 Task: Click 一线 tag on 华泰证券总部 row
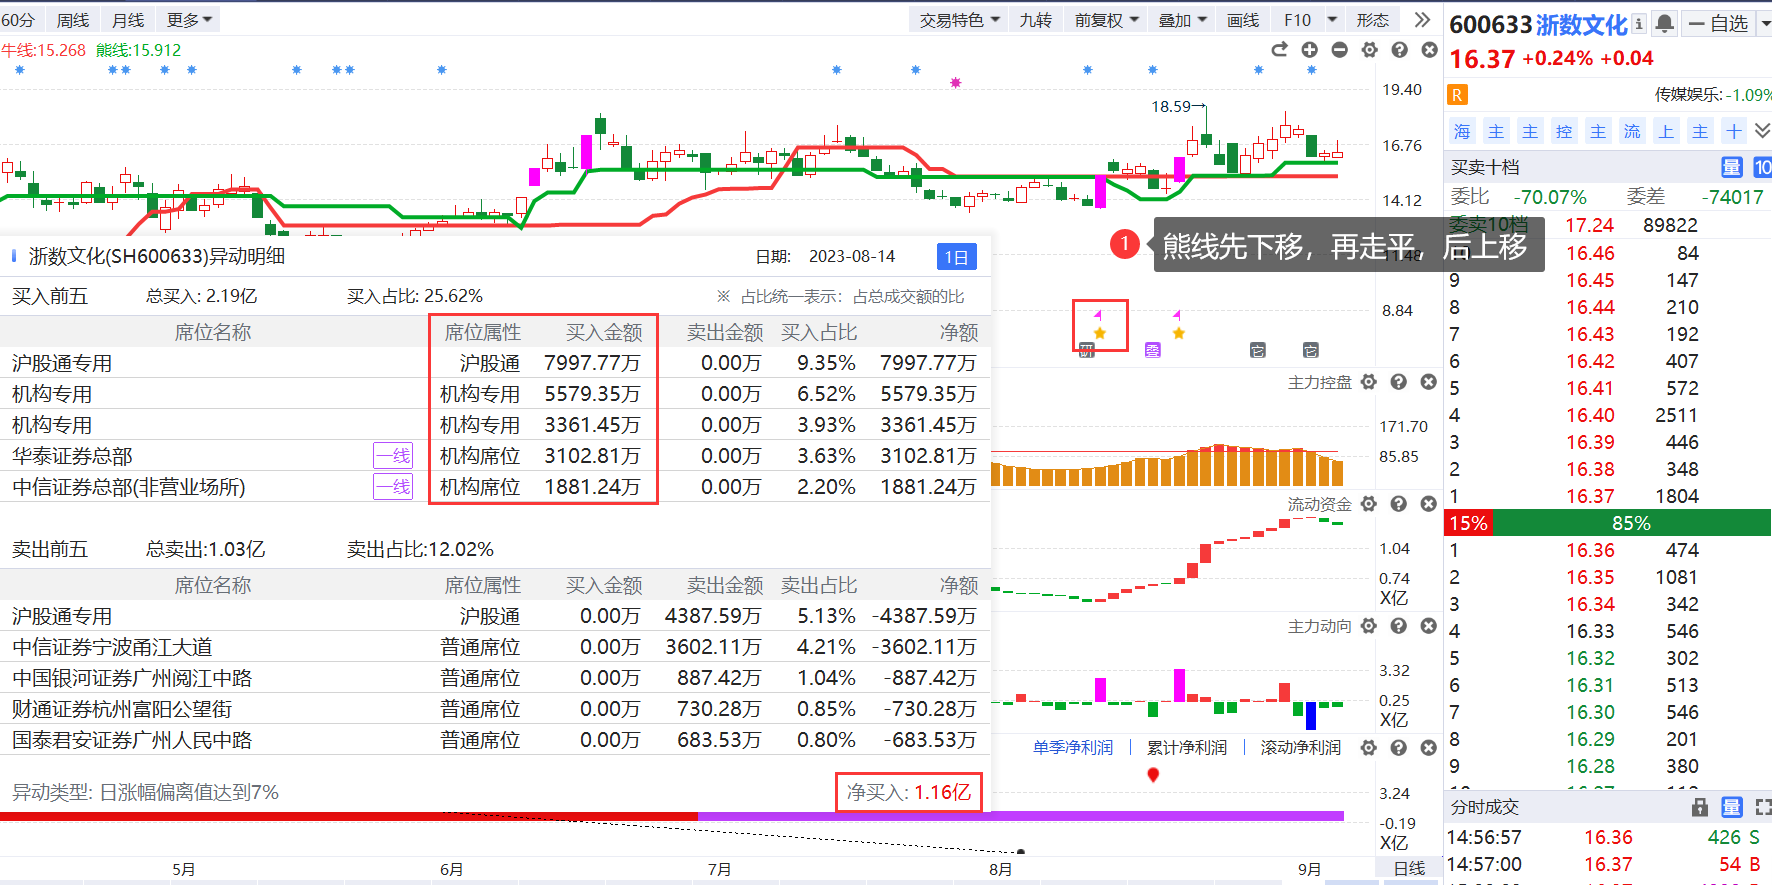[x=393, y=456]
